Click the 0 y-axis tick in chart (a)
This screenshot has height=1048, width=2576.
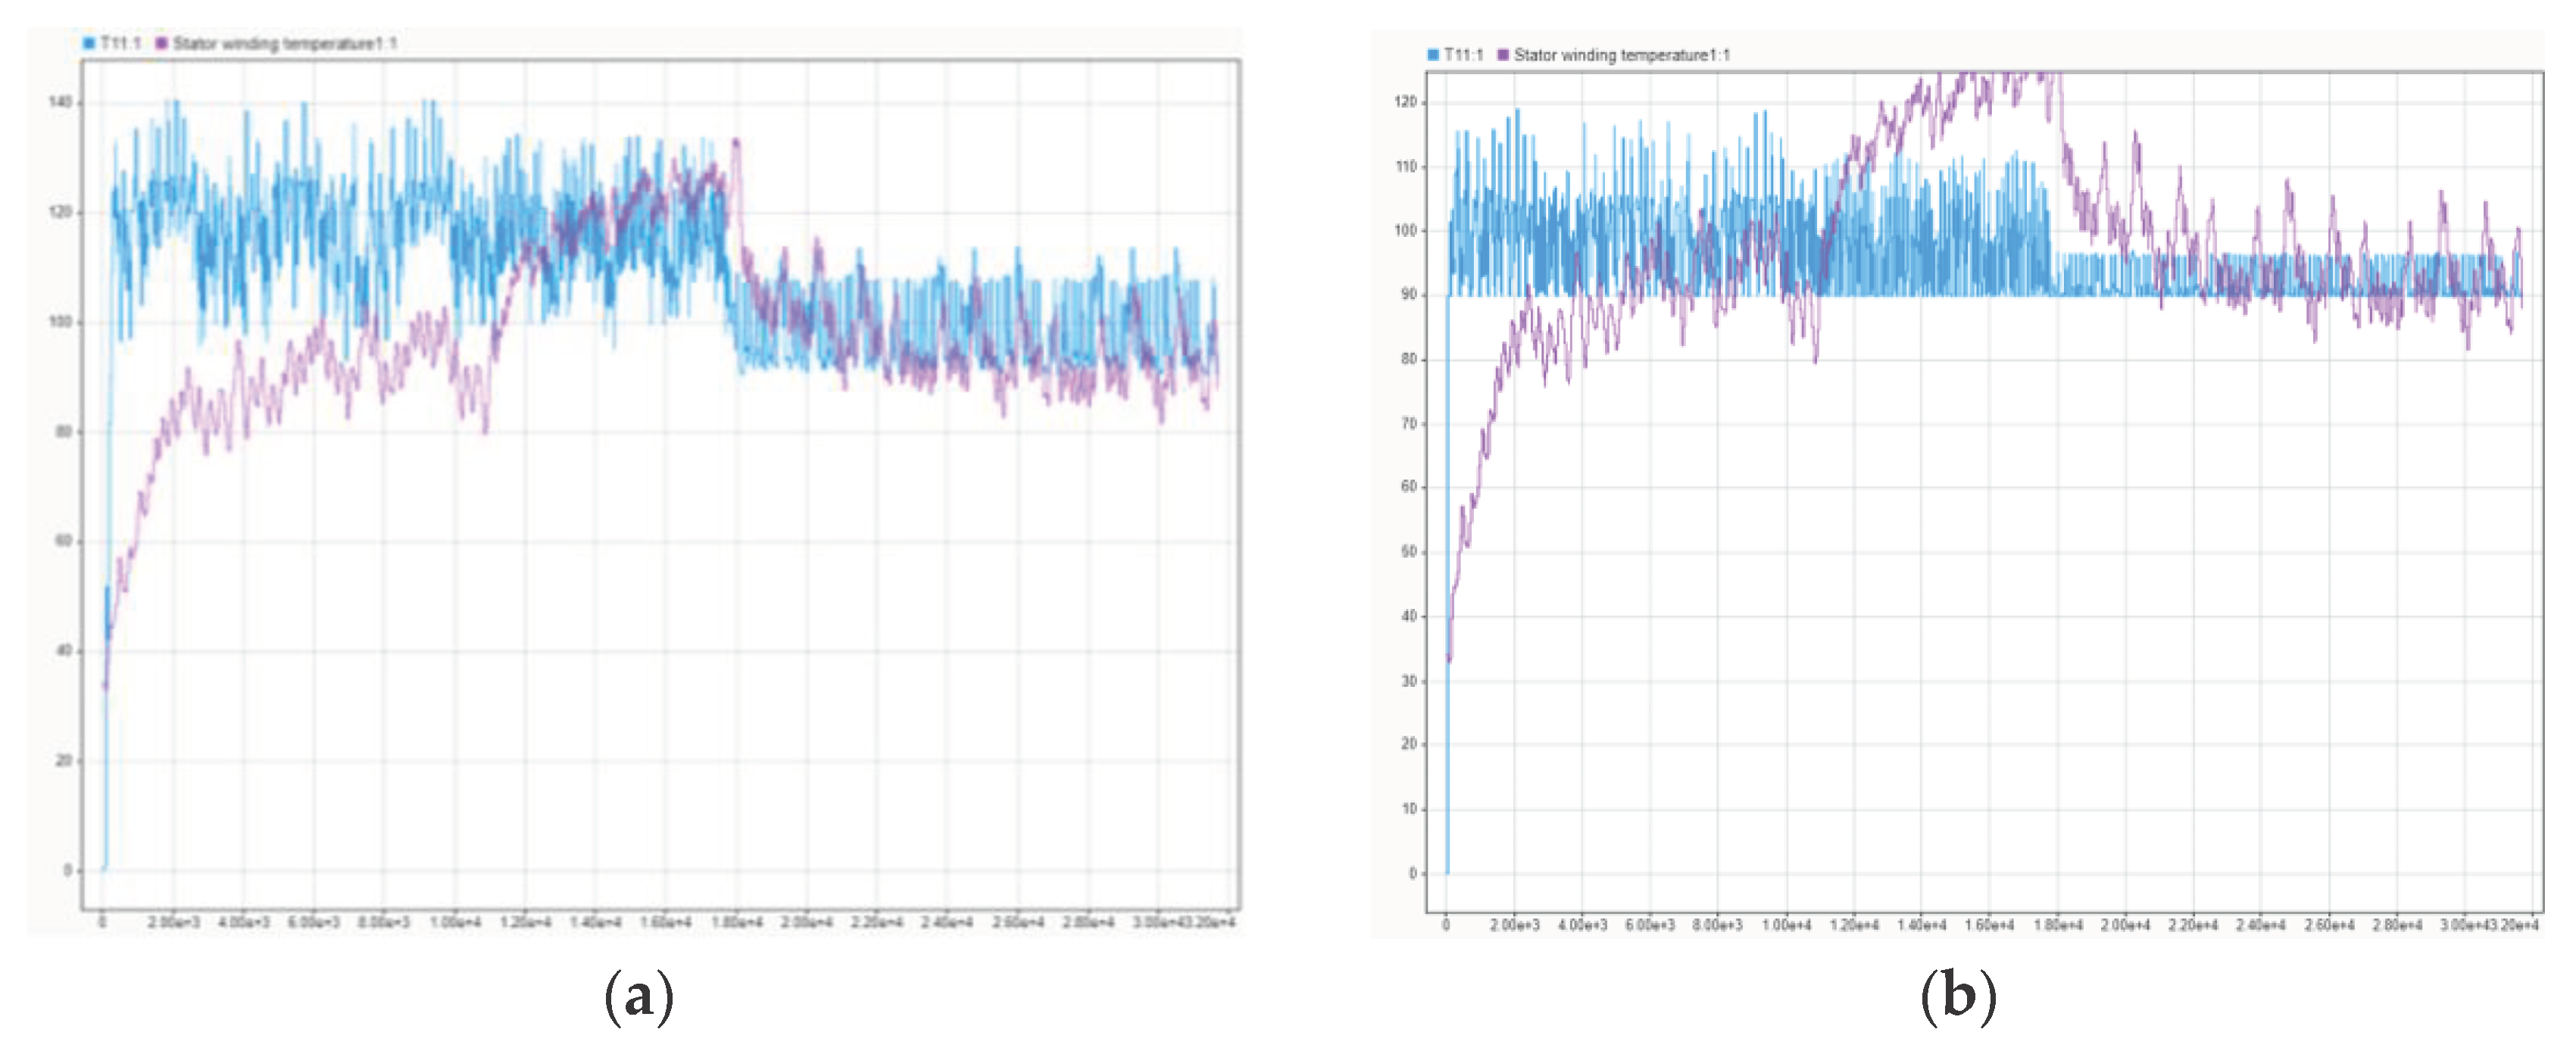click(68, 870)
